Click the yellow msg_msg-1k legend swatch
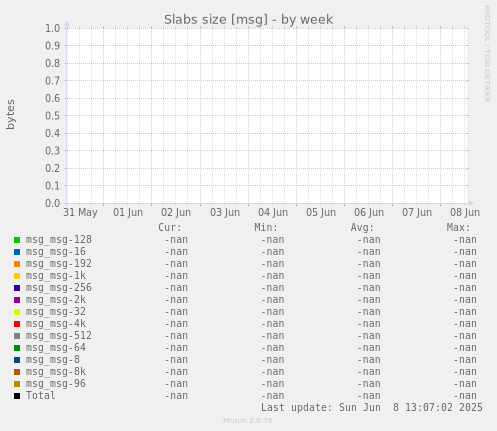Screen dimensions: 497x431 [x=17, y=276]
